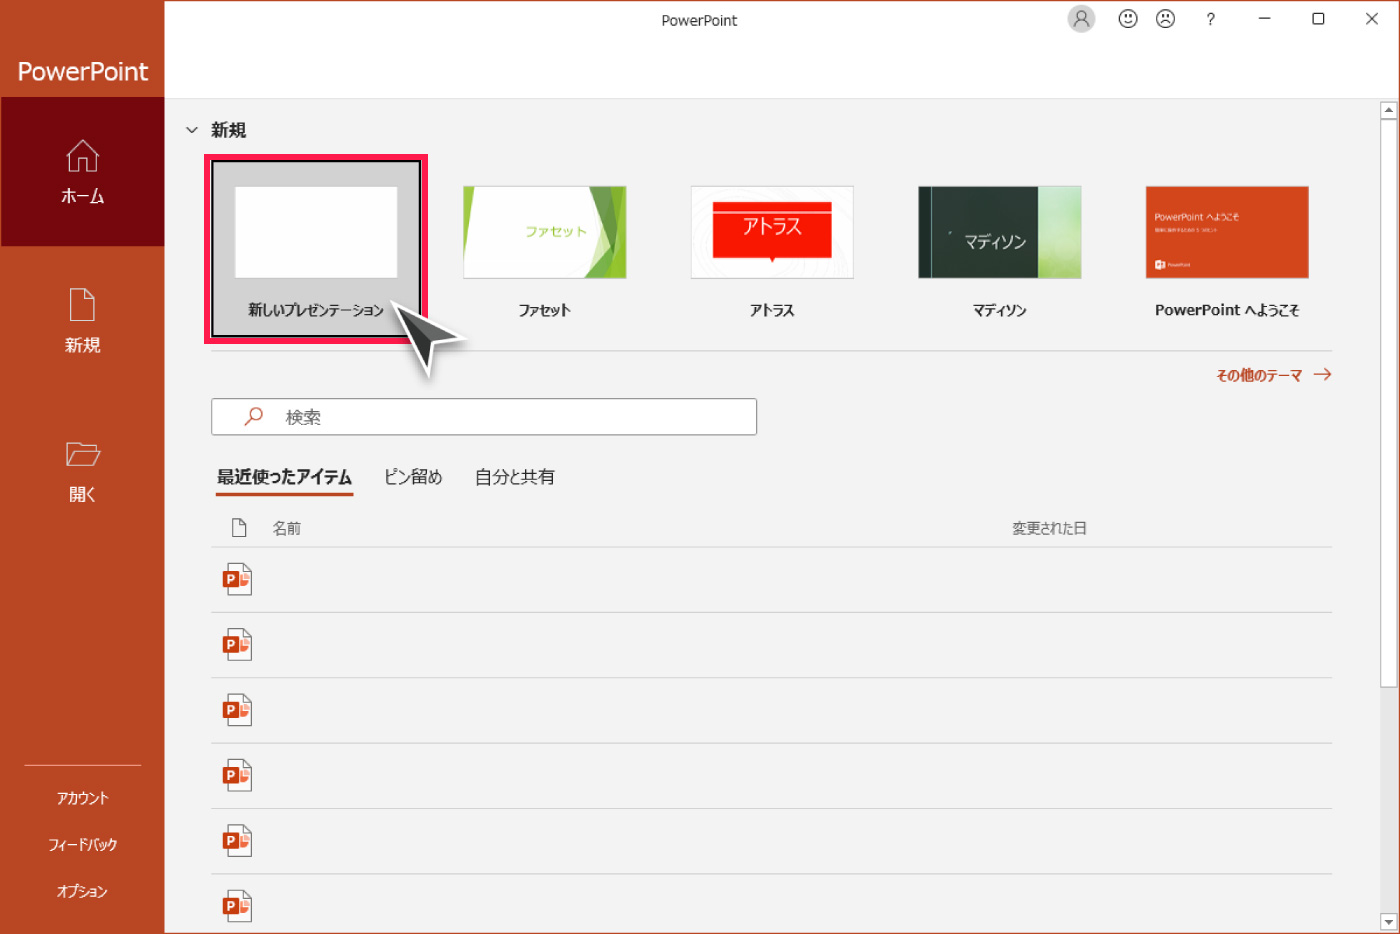Open the PowerPoint へようこそ template
This screenshot has width=1400, height=934.
click(x=1227, y=232)
